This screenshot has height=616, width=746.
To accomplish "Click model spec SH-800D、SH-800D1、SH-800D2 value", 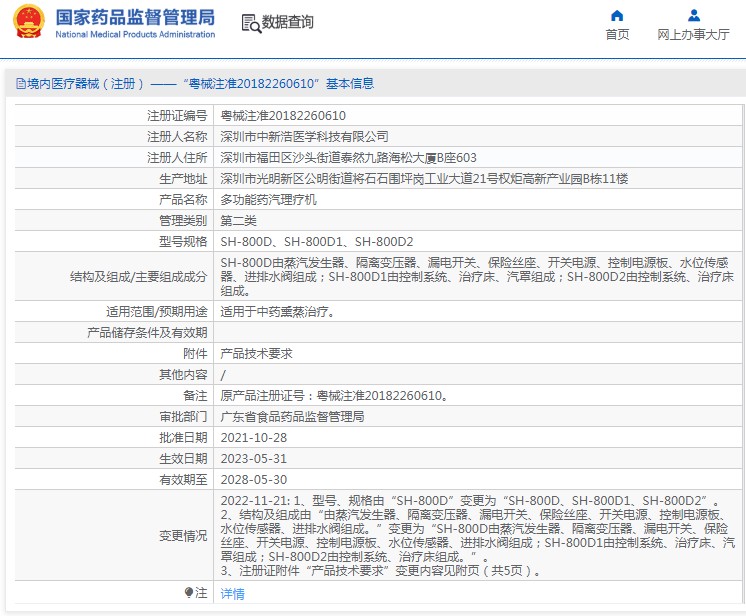I will (x=316, y=242).
